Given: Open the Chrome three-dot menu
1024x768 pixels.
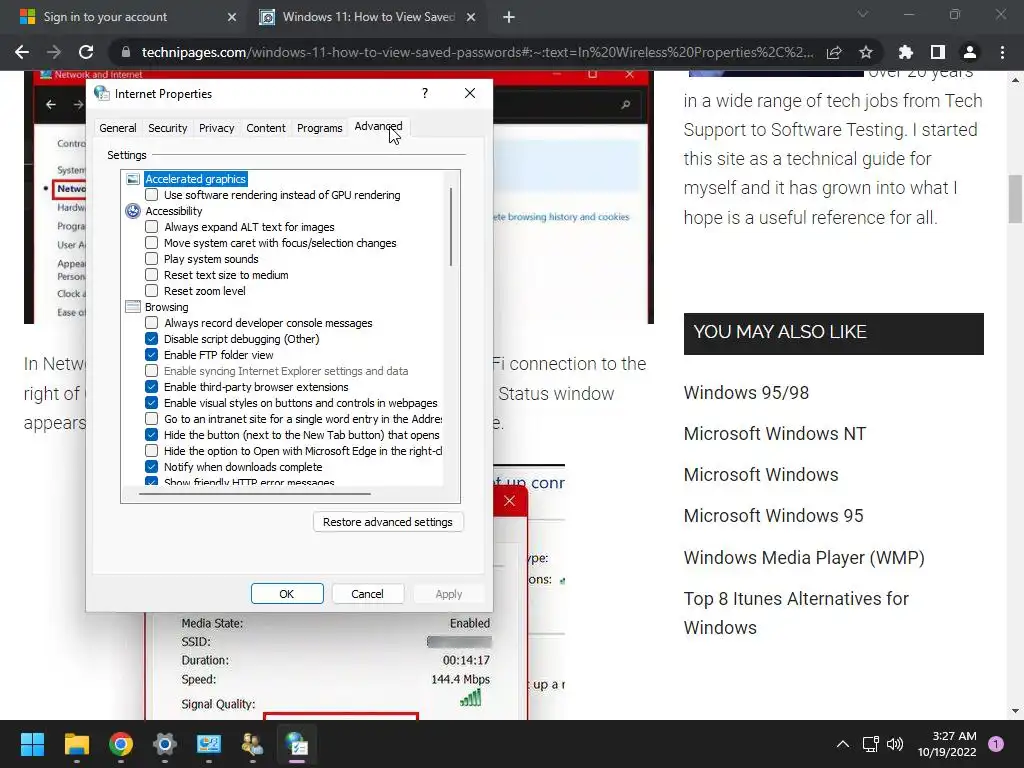Looking at the screenshot, I should (1002, 52).
